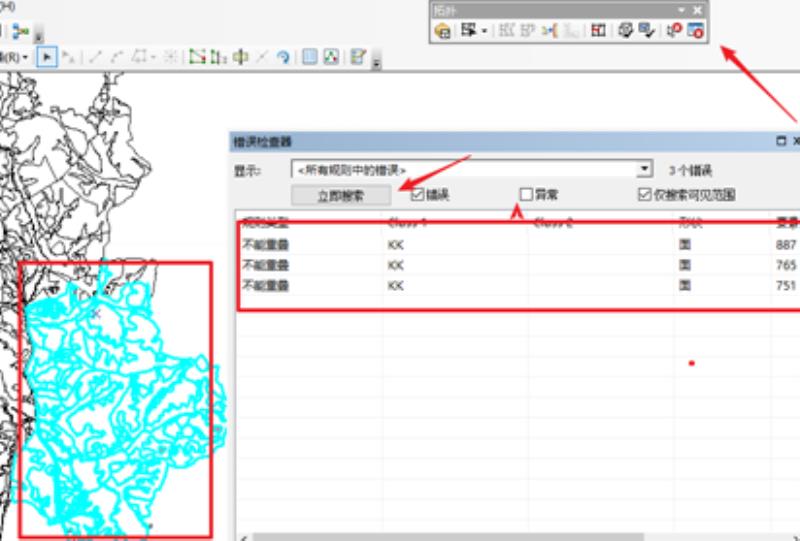Open Editor toolbar overflow options arrow
This screenshot has height=541, width=800.
coord(377,63)
